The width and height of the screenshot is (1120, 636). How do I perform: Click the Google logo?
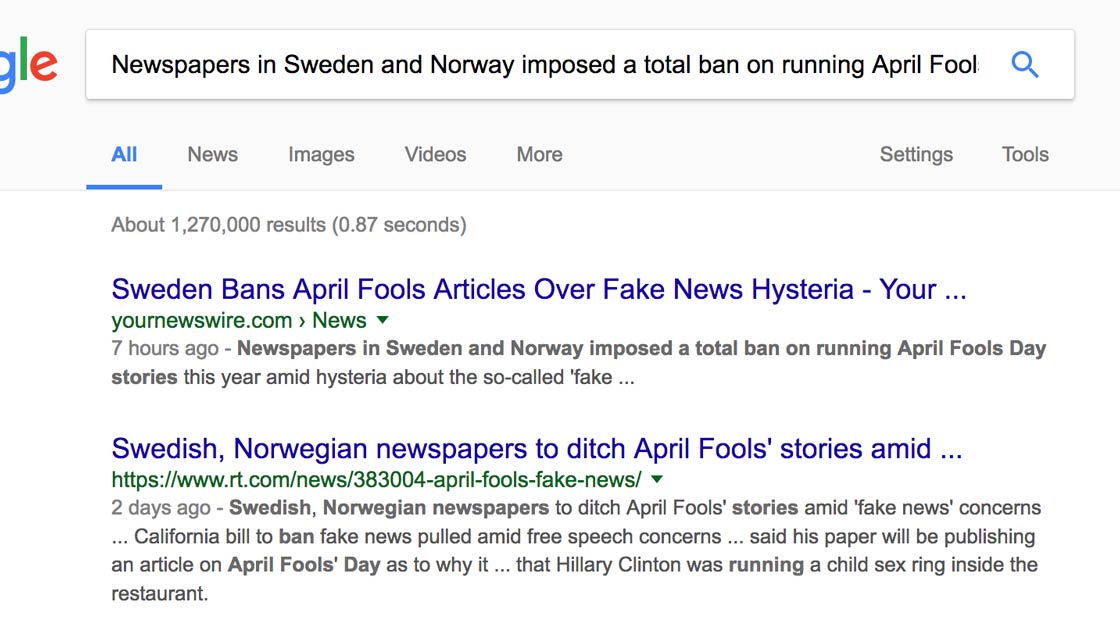[x=27, y=64]
